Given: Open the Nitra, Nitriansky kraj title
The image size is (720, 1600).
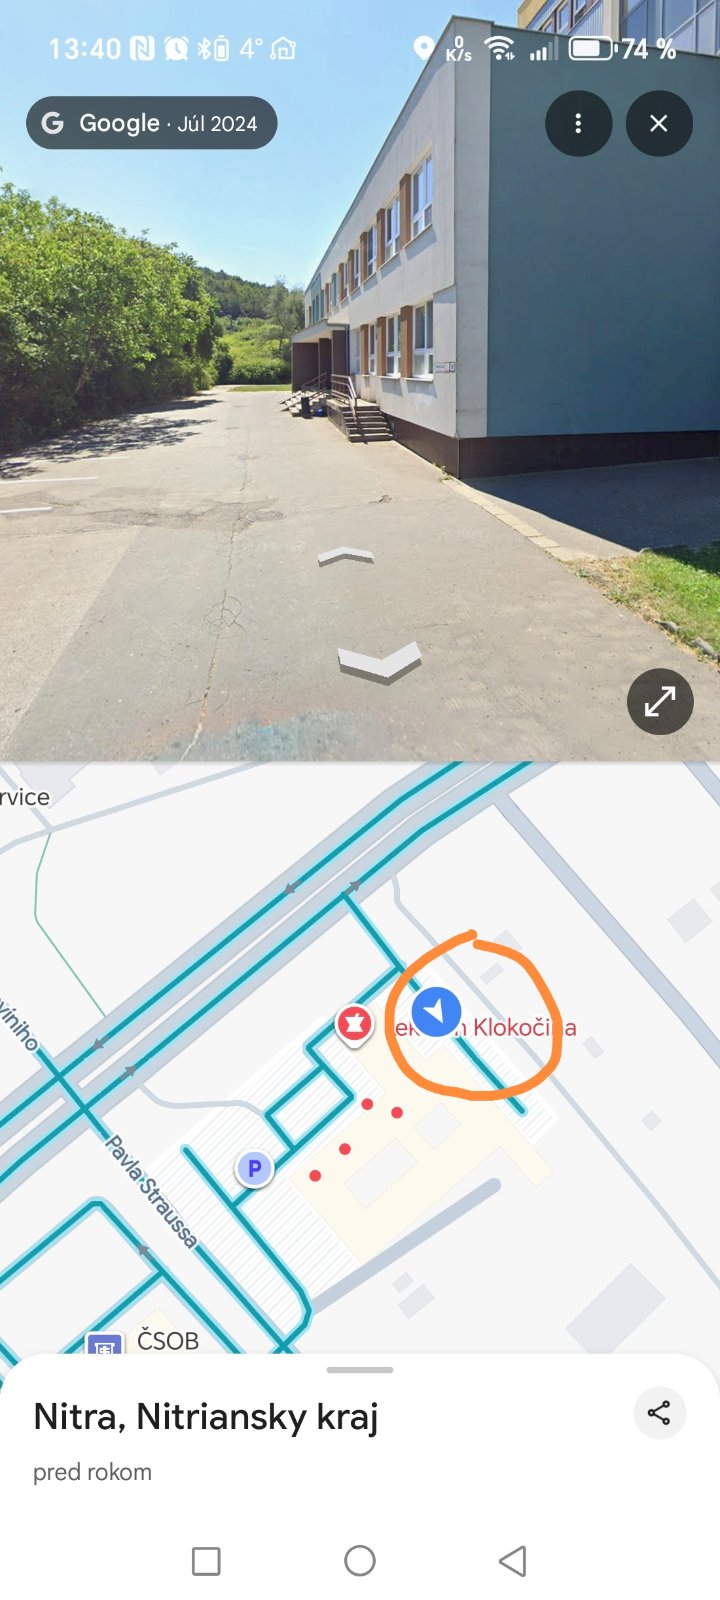Looking at the screenshot, I should point(206,1417).
